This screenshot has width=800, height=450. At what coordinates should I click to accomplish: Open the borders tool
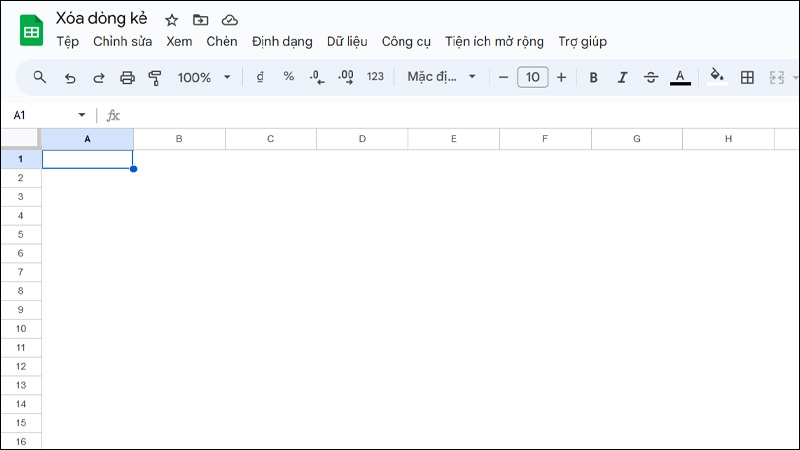[x=747, y=78]
